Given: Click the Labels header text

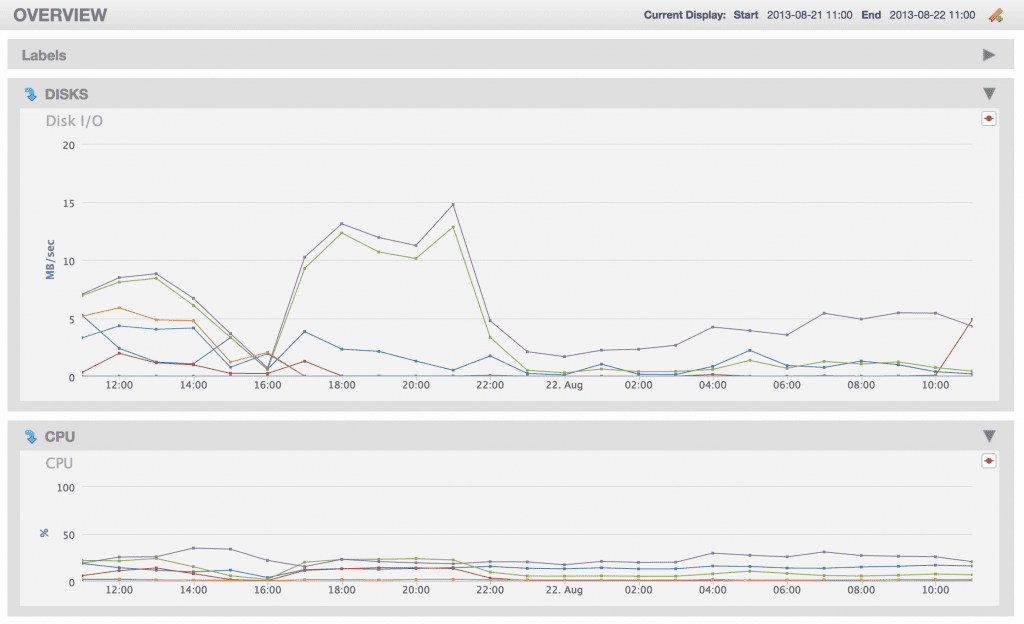Looking at the screenshot, I should (44, 55).
